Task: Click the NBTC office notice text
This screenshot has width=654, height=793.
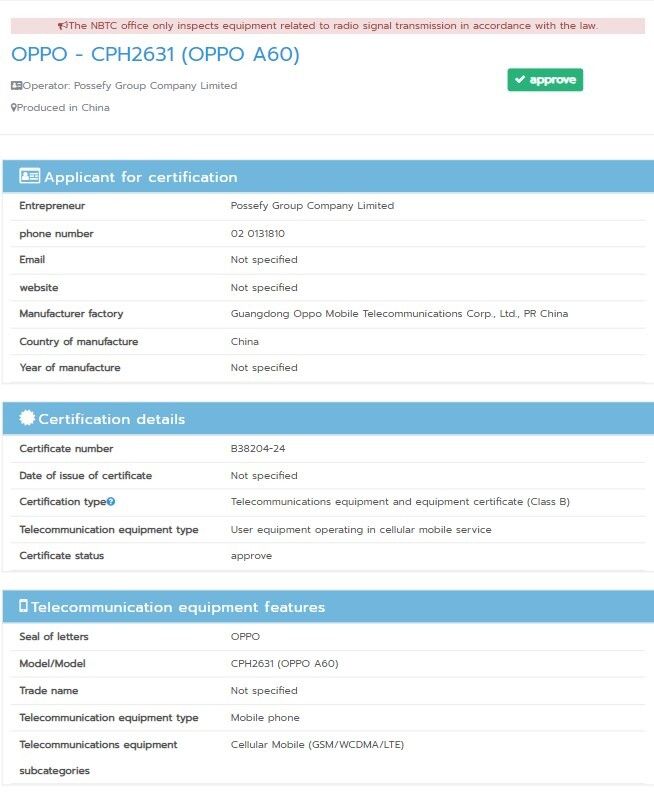Action: click(x=333, y=26)
